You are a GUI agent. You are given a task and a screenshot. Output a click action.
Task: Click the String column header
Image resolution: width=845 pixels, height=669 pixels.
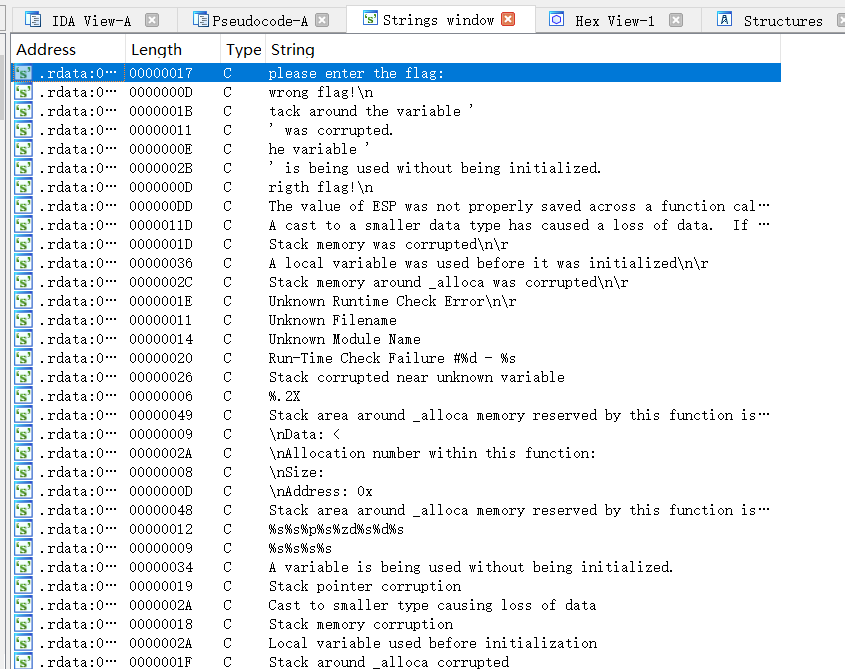click(292, 49)
